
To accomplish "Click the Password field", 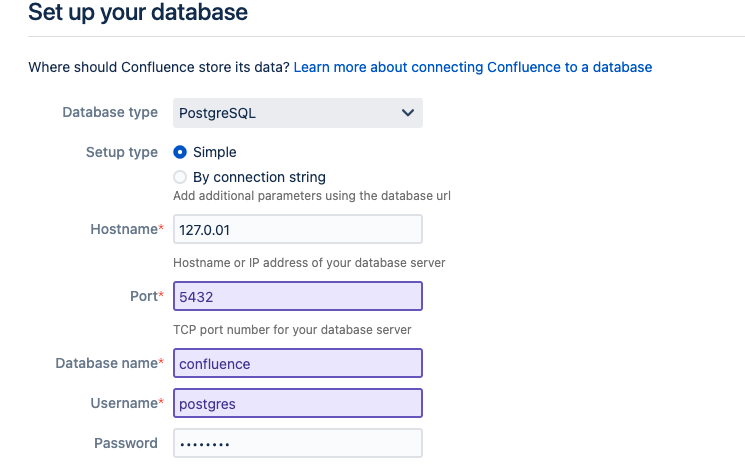I will coord(297,443).
